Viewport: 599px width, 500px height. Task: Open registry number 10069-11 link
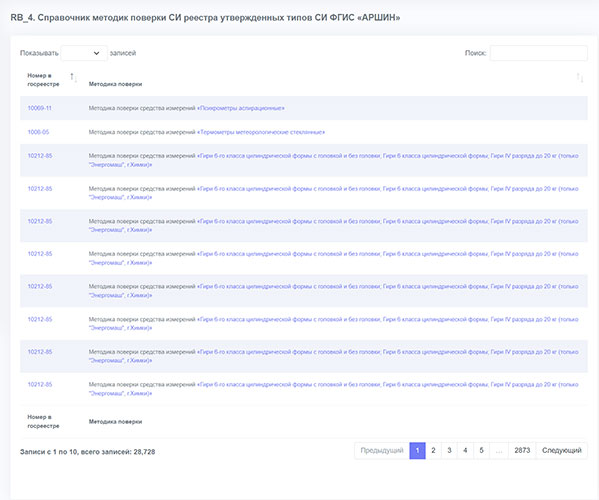[x=39, y=108]
